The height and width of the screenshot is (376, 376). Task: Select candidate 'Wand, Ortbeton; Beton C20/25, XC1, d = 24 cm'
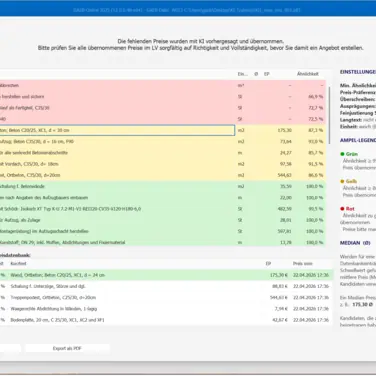pyautogui.click(x=166, y=275)
